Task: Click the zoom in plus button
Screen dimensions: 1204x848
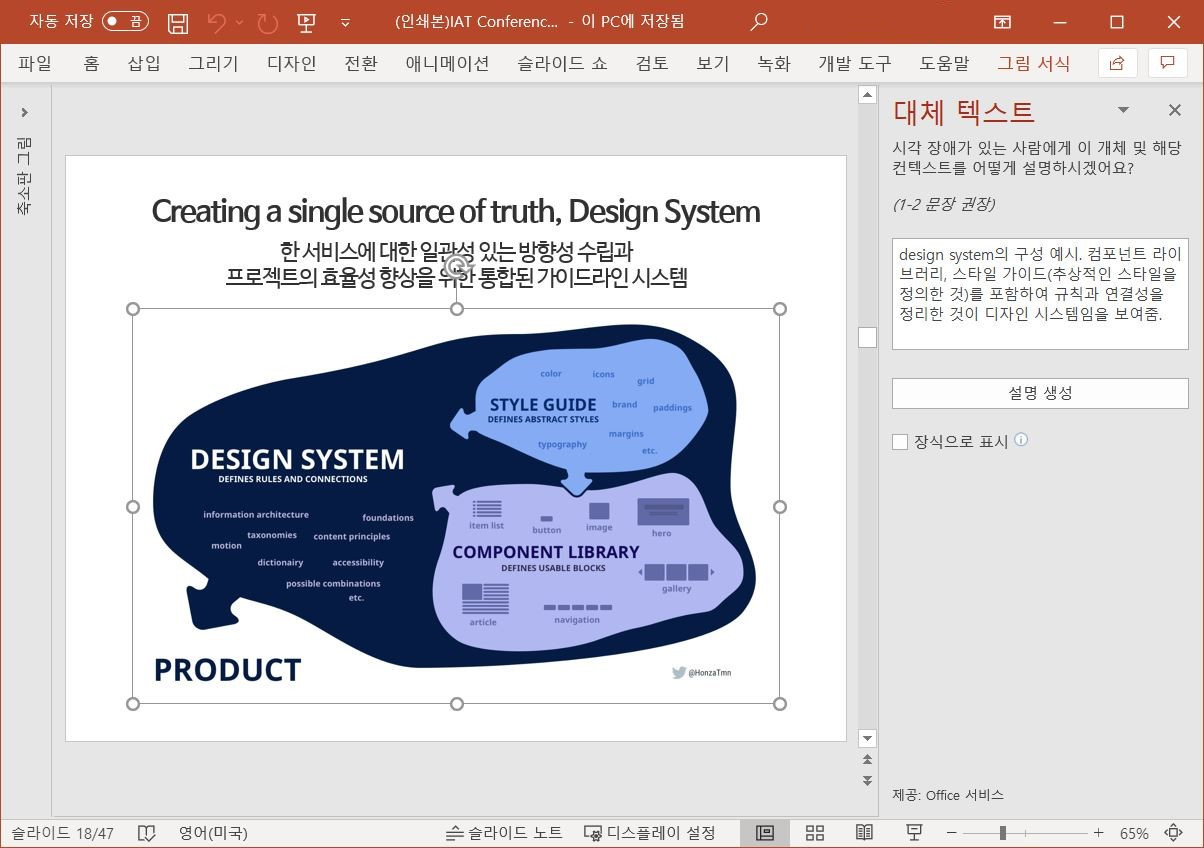Action: (x=1099, y=833)
